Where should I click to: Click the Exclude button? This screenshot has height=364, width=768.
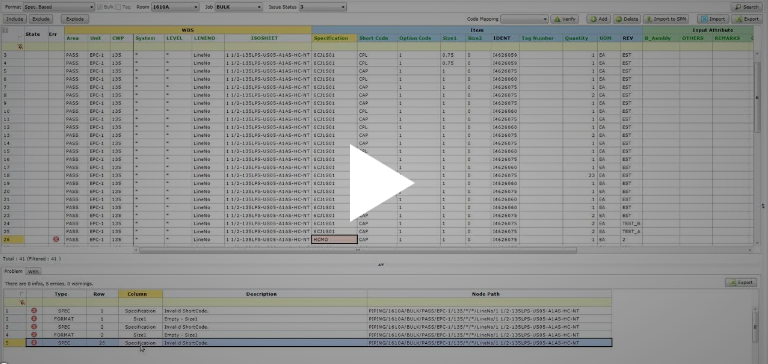click(41, 19)
